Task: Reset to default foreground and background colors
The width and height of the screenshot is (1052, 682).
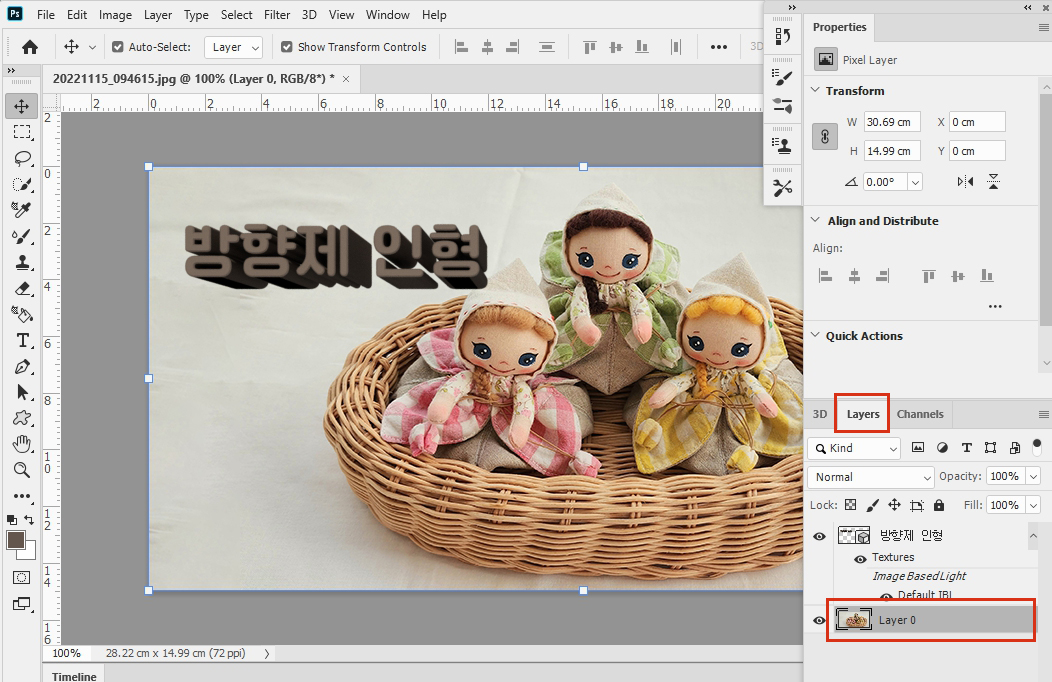Action: click(11, 520)
